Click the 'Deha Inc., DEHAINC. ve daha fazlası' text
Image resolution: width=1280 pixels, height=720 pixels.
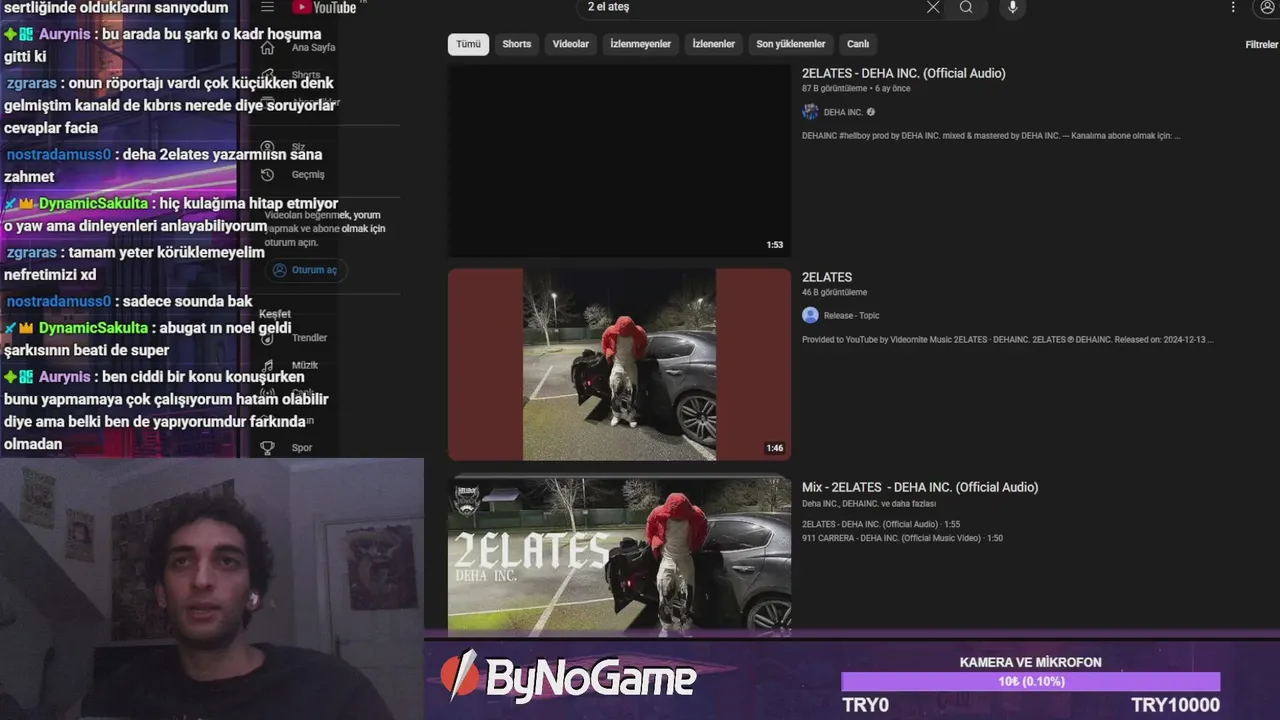[869, 504]
